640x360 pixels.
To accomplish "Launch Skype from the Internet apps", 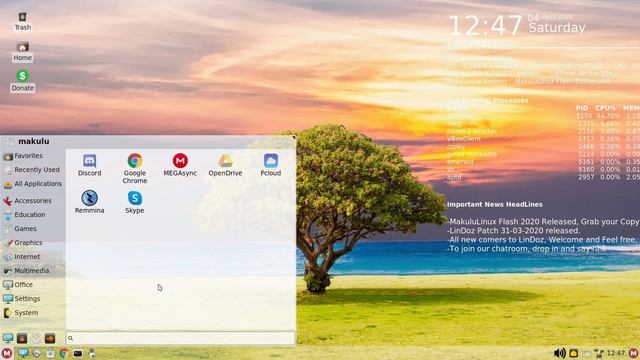I will coord(135,202).
